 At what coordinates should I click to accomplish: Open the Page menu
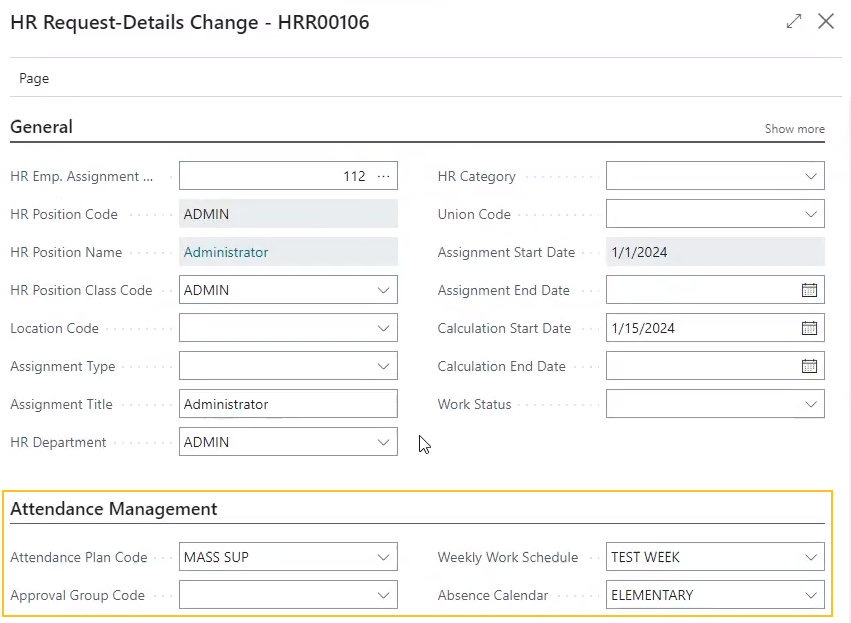pyautogui.click(x=34, y=78)
